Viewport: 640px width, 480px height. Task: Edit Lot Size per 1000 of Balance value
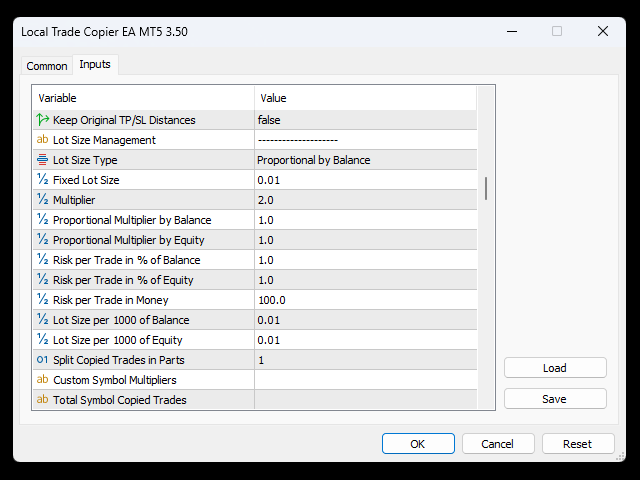click(x=366, y=320)
